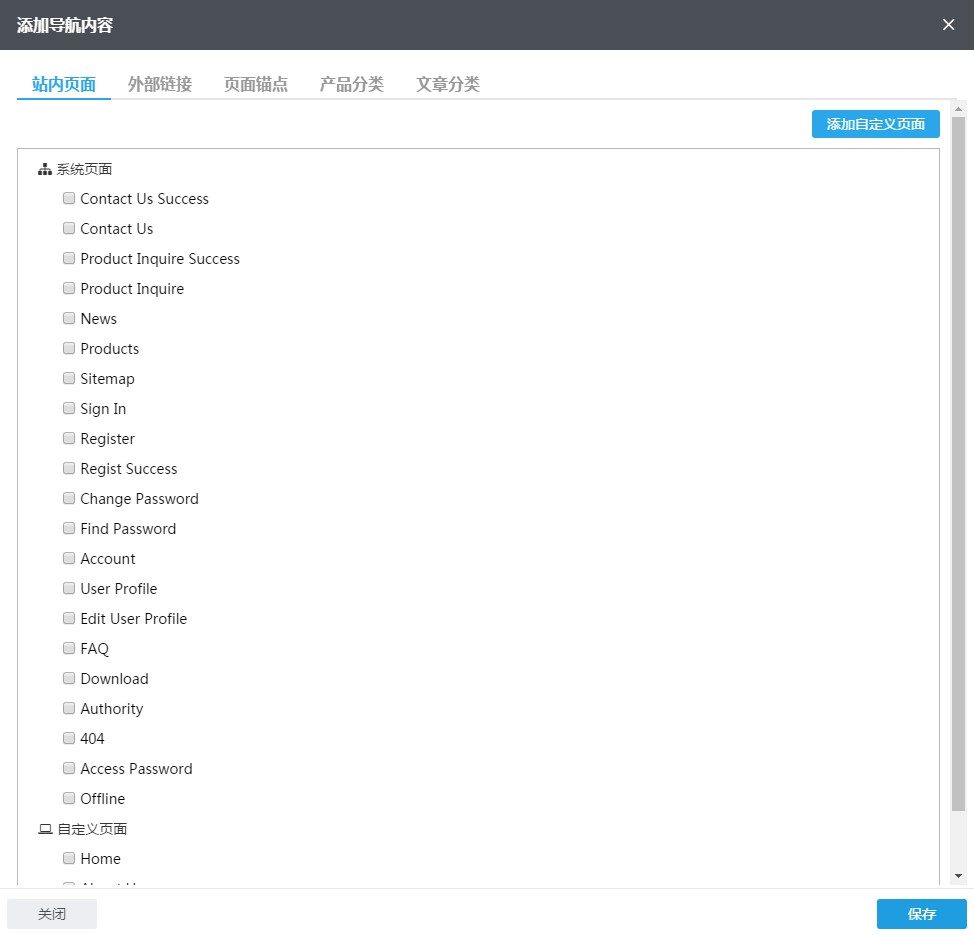Switch to the 外部链接 tab
This screenshot has height=935, width=974.
tap(160, 84)
